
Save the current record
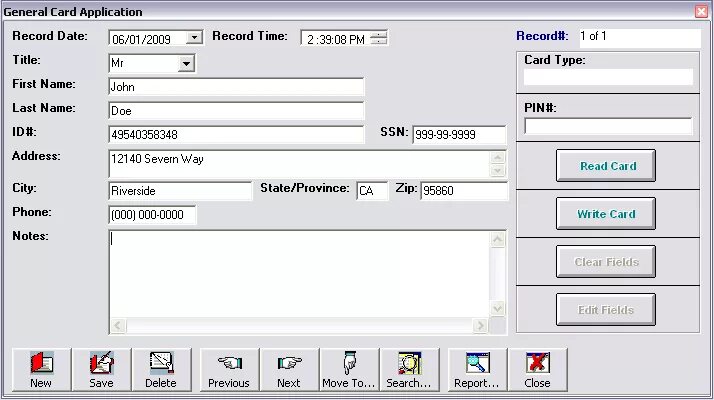pyautogui.click(x=102, y=369)
